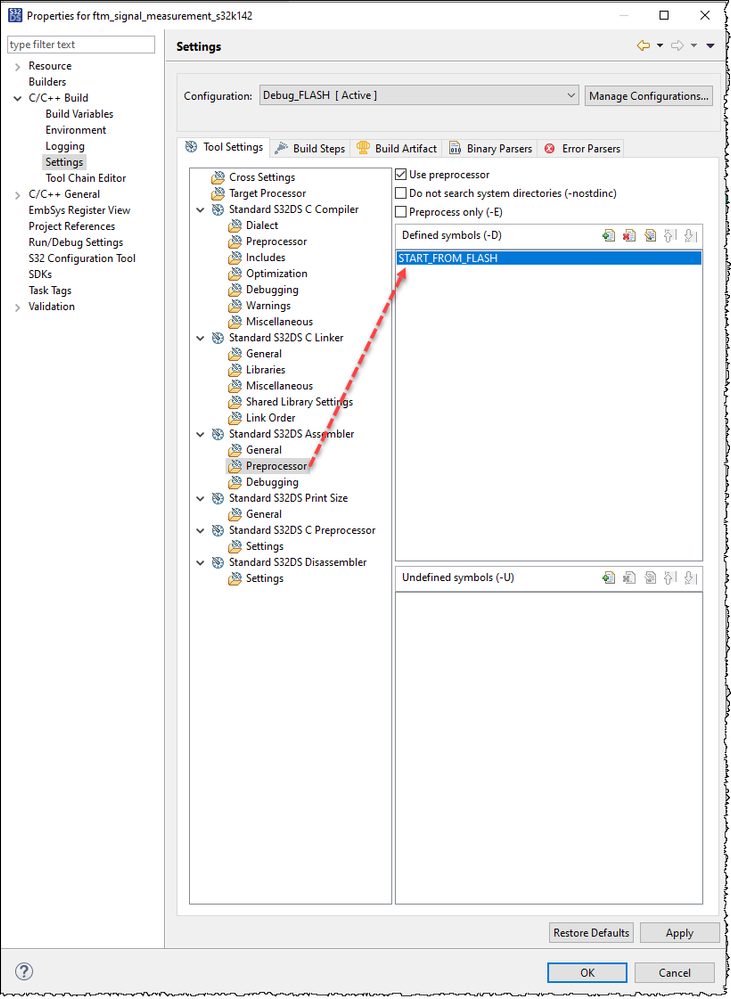Screen dimensions: 731x999
Task: Click Move Down icon in Defined symbols toolbar
Action: tap(690, 236)
